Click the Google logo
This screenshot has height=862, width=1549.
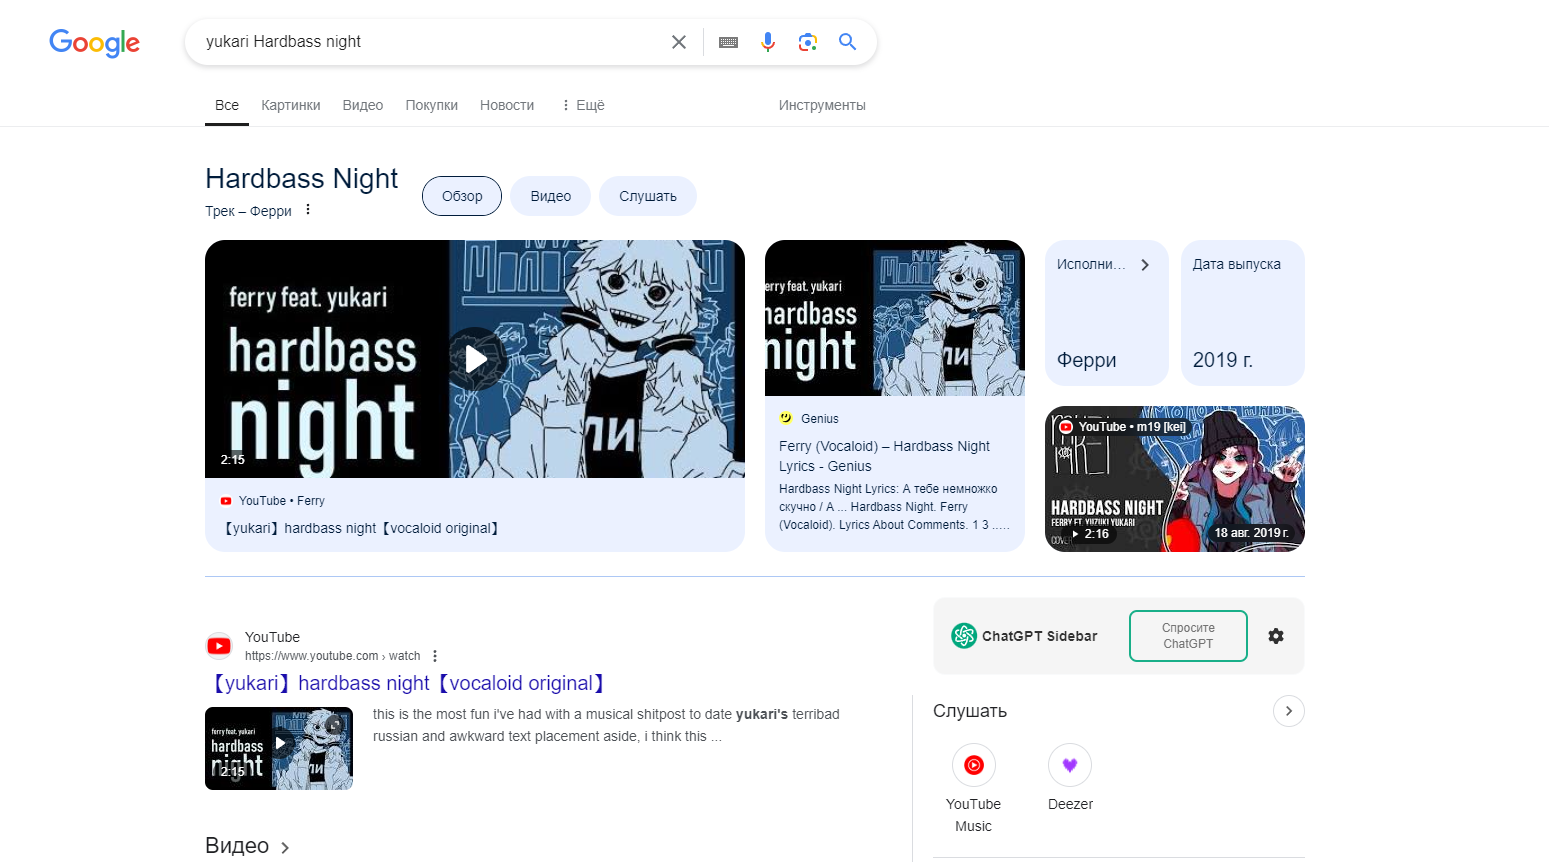94,42
